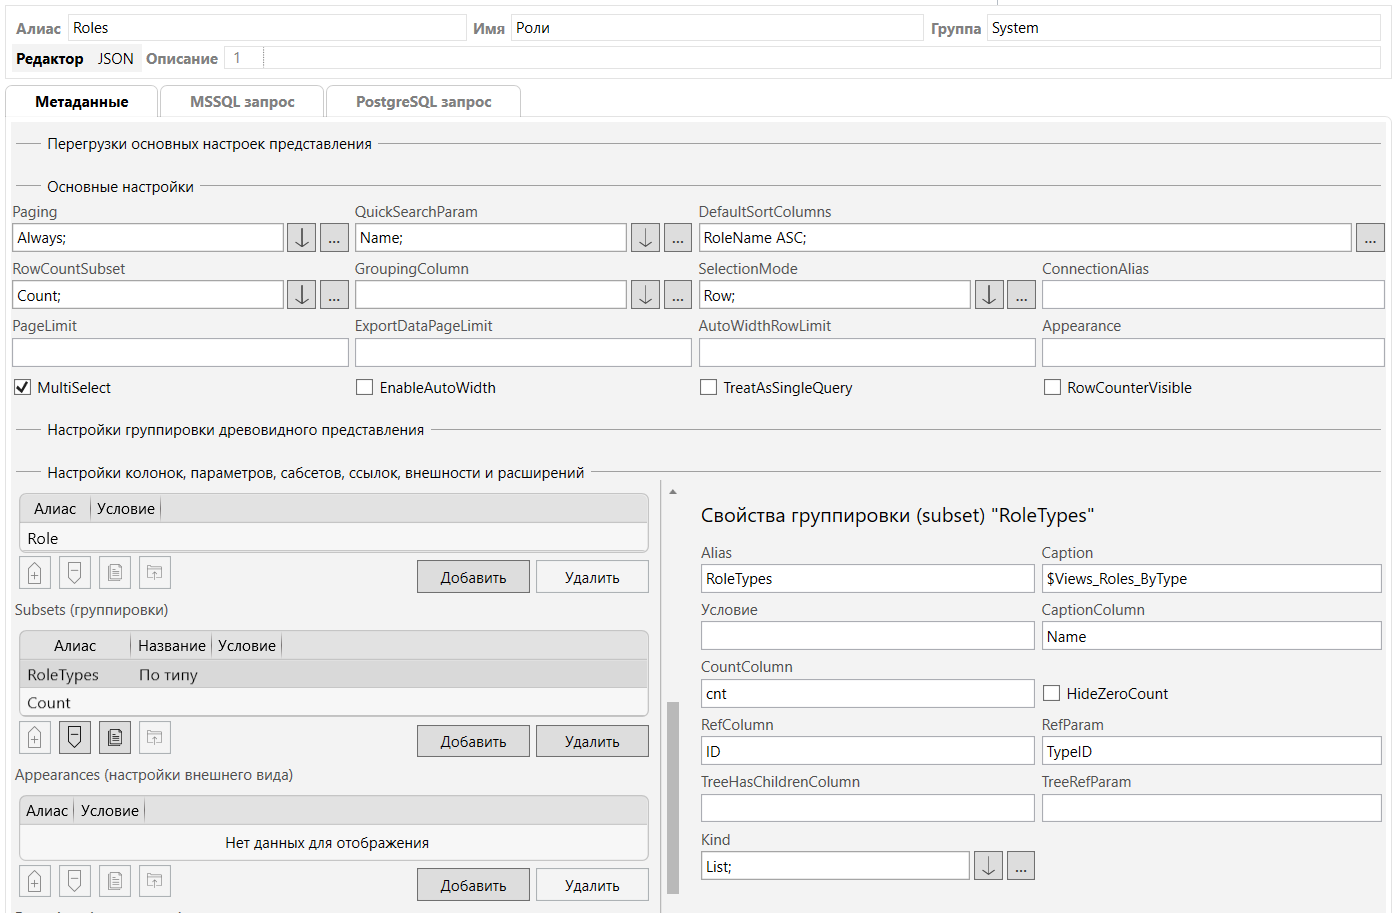Uncheck the MultiSelect checkbox
This screenshot has height=913, width=1392.
click(22, 387)
